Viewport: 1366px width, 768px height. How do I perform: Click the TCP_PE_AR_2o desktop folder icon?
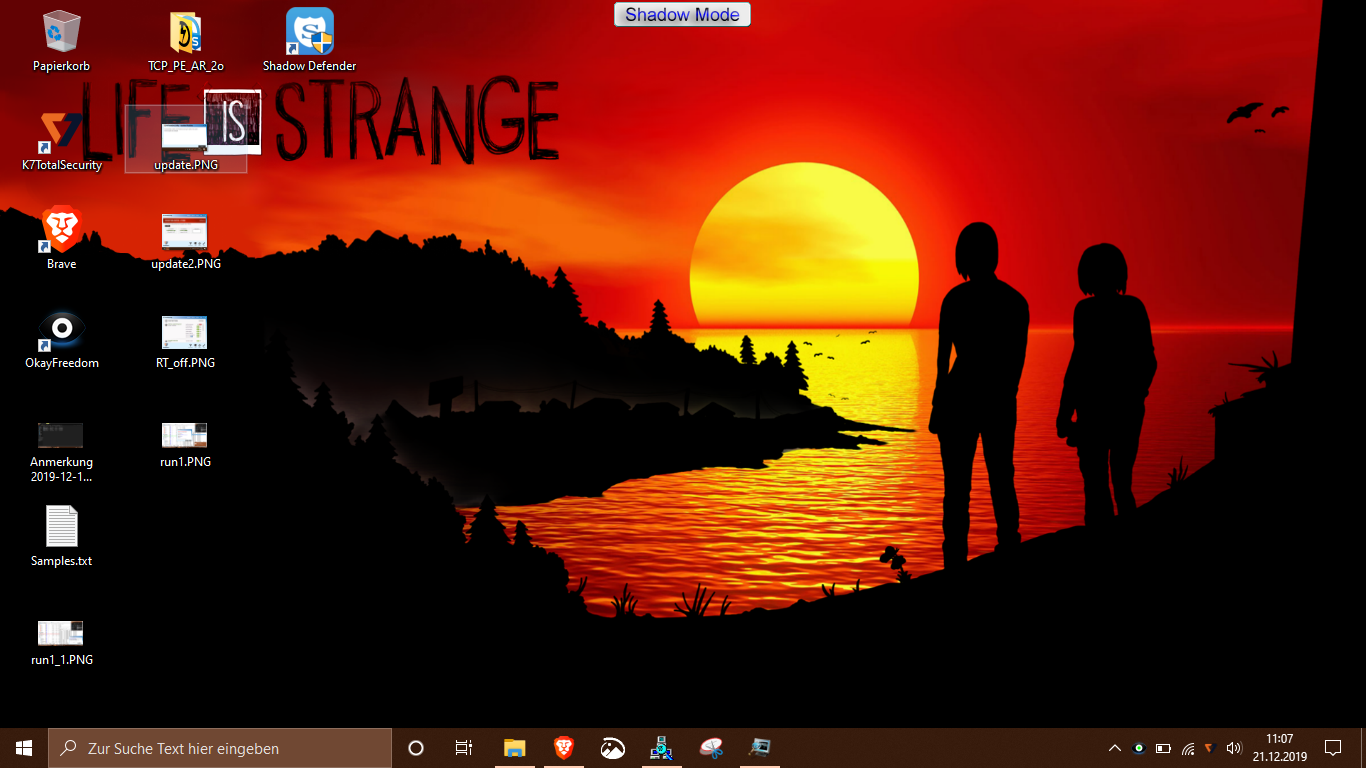[186, 33]
